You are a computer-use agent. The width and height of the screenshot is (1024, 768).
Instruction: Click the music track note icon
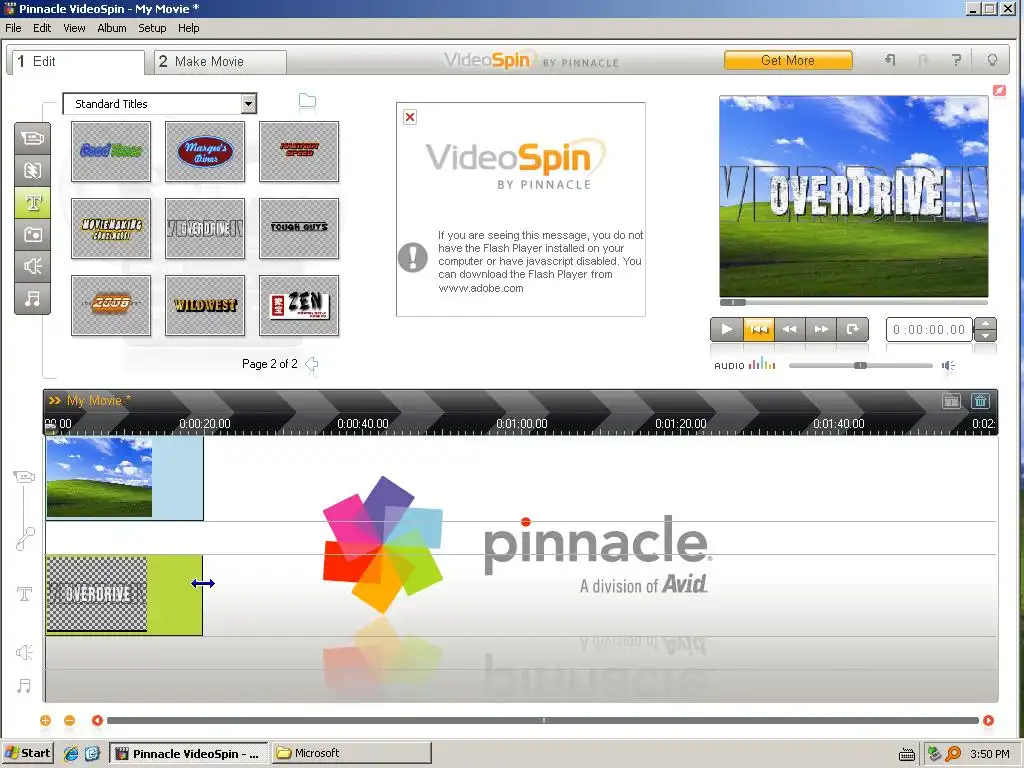tap(24, 686)
